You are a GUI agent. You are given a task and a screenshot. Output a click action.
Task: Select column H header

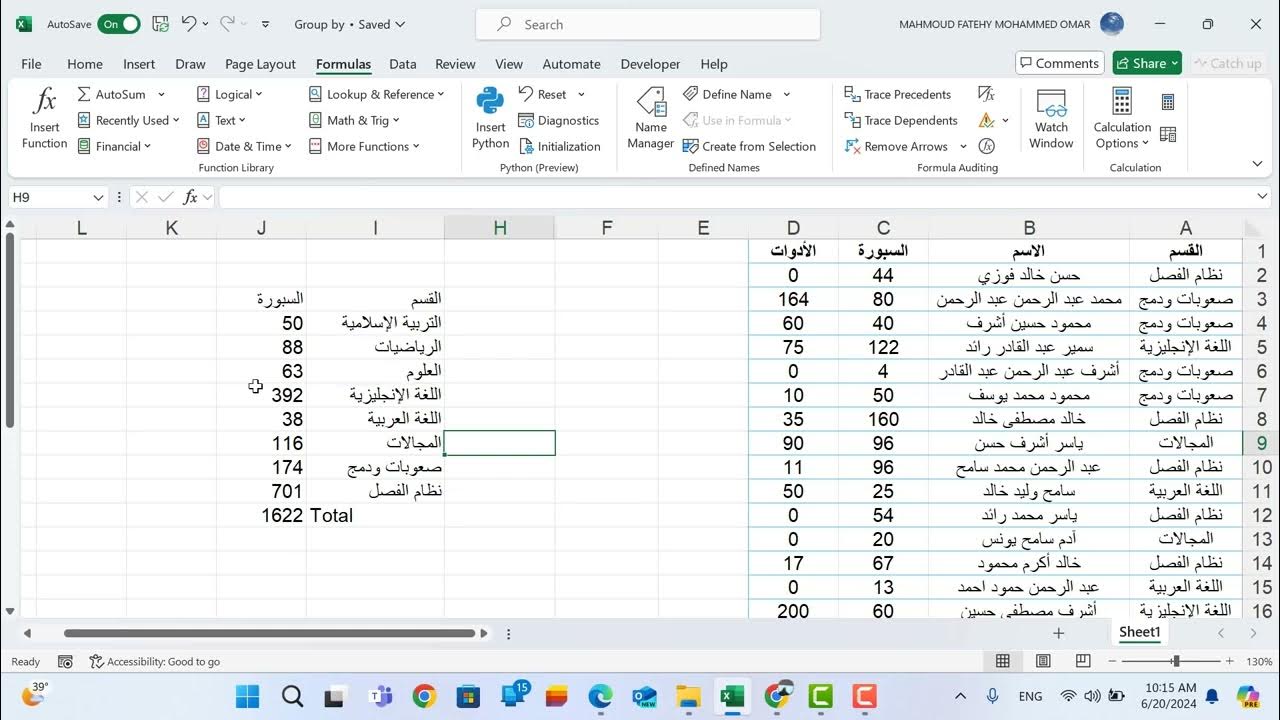point(500,228)
